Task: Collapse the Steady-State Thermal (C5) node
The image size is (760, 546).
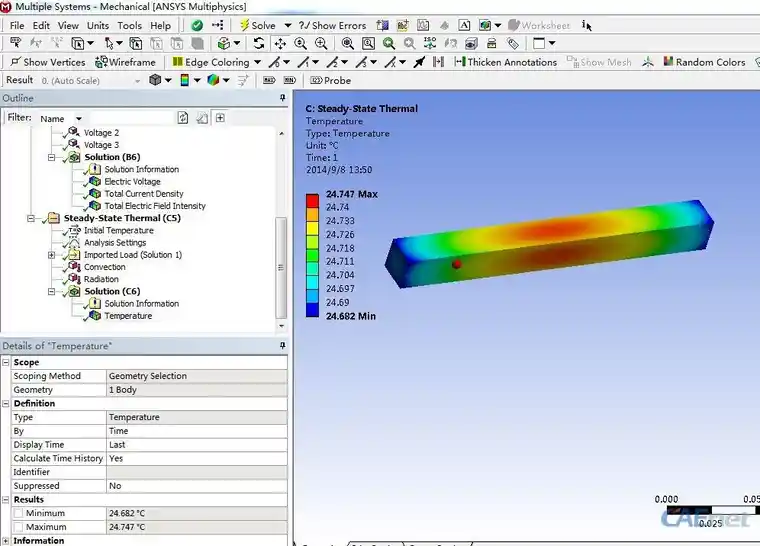Action: [x=31, y=218]
